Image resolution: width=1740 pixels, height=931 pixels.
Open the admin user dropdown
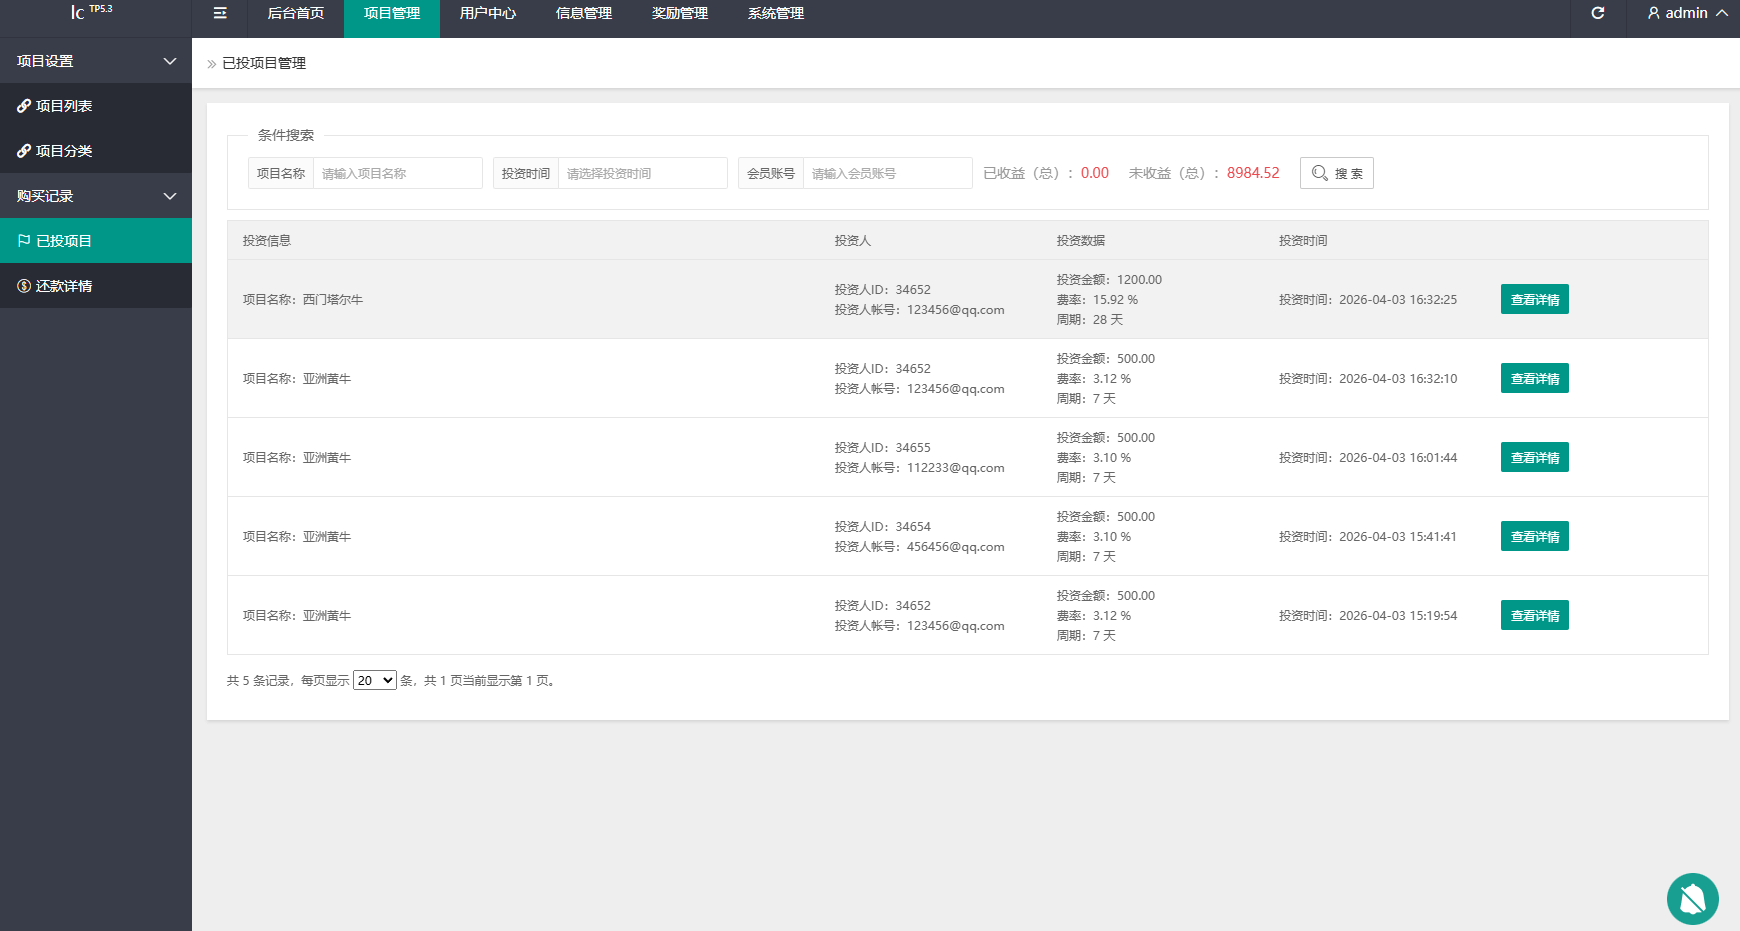point(1687,13)
